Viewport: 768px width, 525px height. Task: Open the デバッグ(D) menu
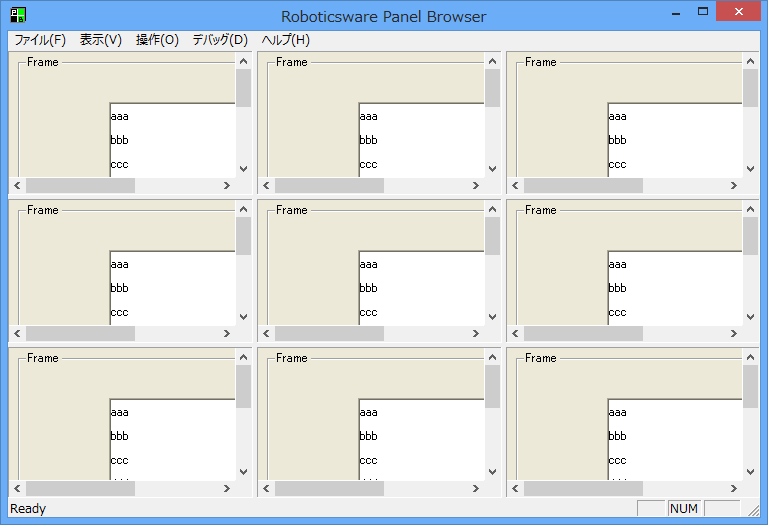pos(220,40)
